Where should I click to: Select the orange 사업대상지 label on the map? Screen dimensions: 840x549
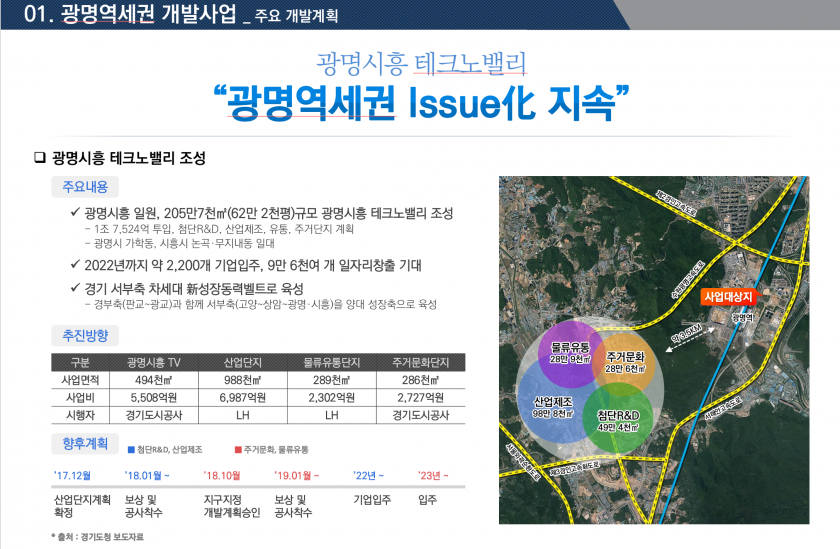pyautogui.click(x=728, y=296)
